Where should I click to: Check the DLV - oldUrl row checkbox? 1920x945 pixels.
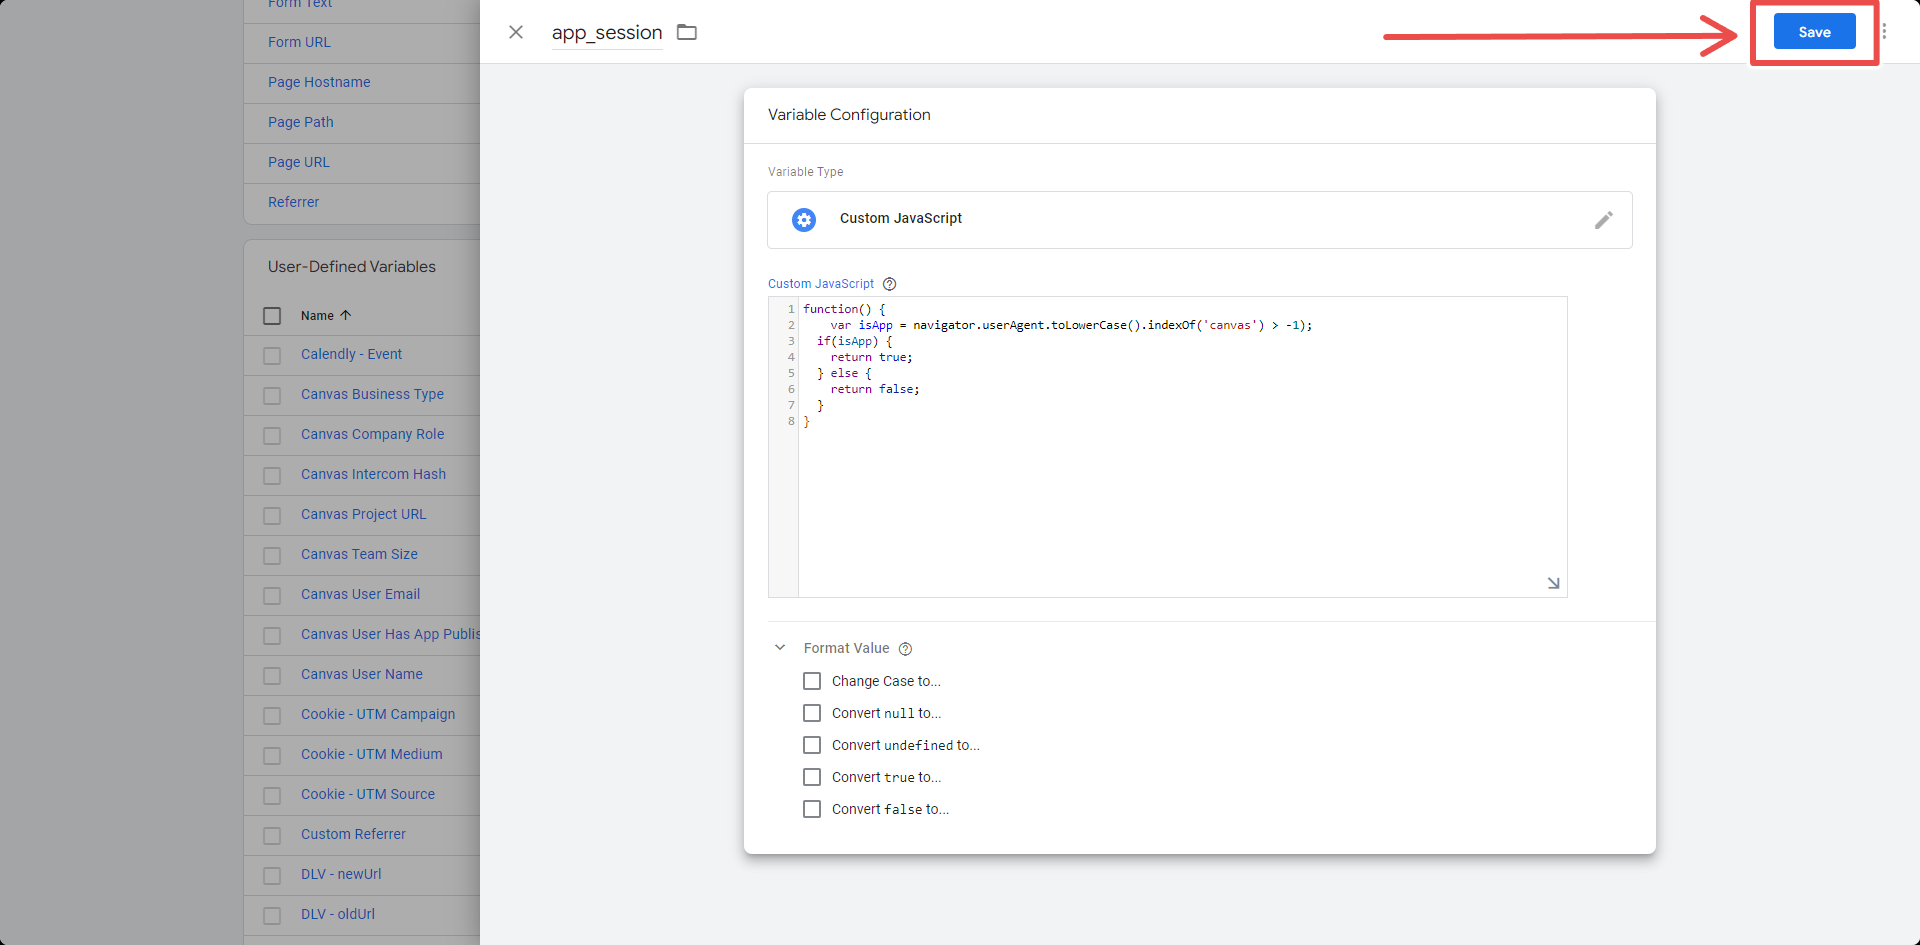[272, 916]
